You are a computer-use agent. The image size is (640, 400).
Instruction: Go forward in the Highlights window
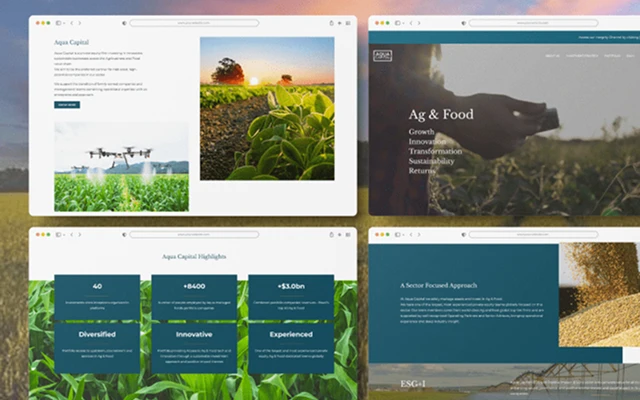[80, 235]
